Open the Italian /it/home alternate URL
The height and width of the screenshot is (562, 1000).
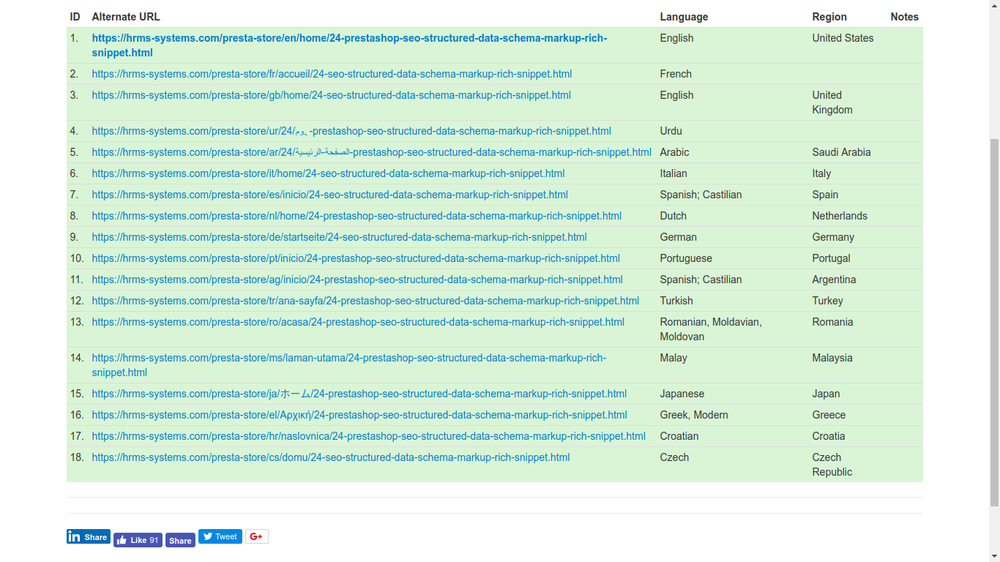tap(328, 174)
